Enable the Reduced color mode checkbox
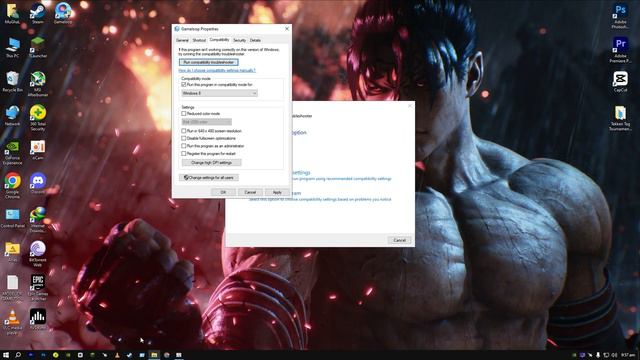 [184, 113]
